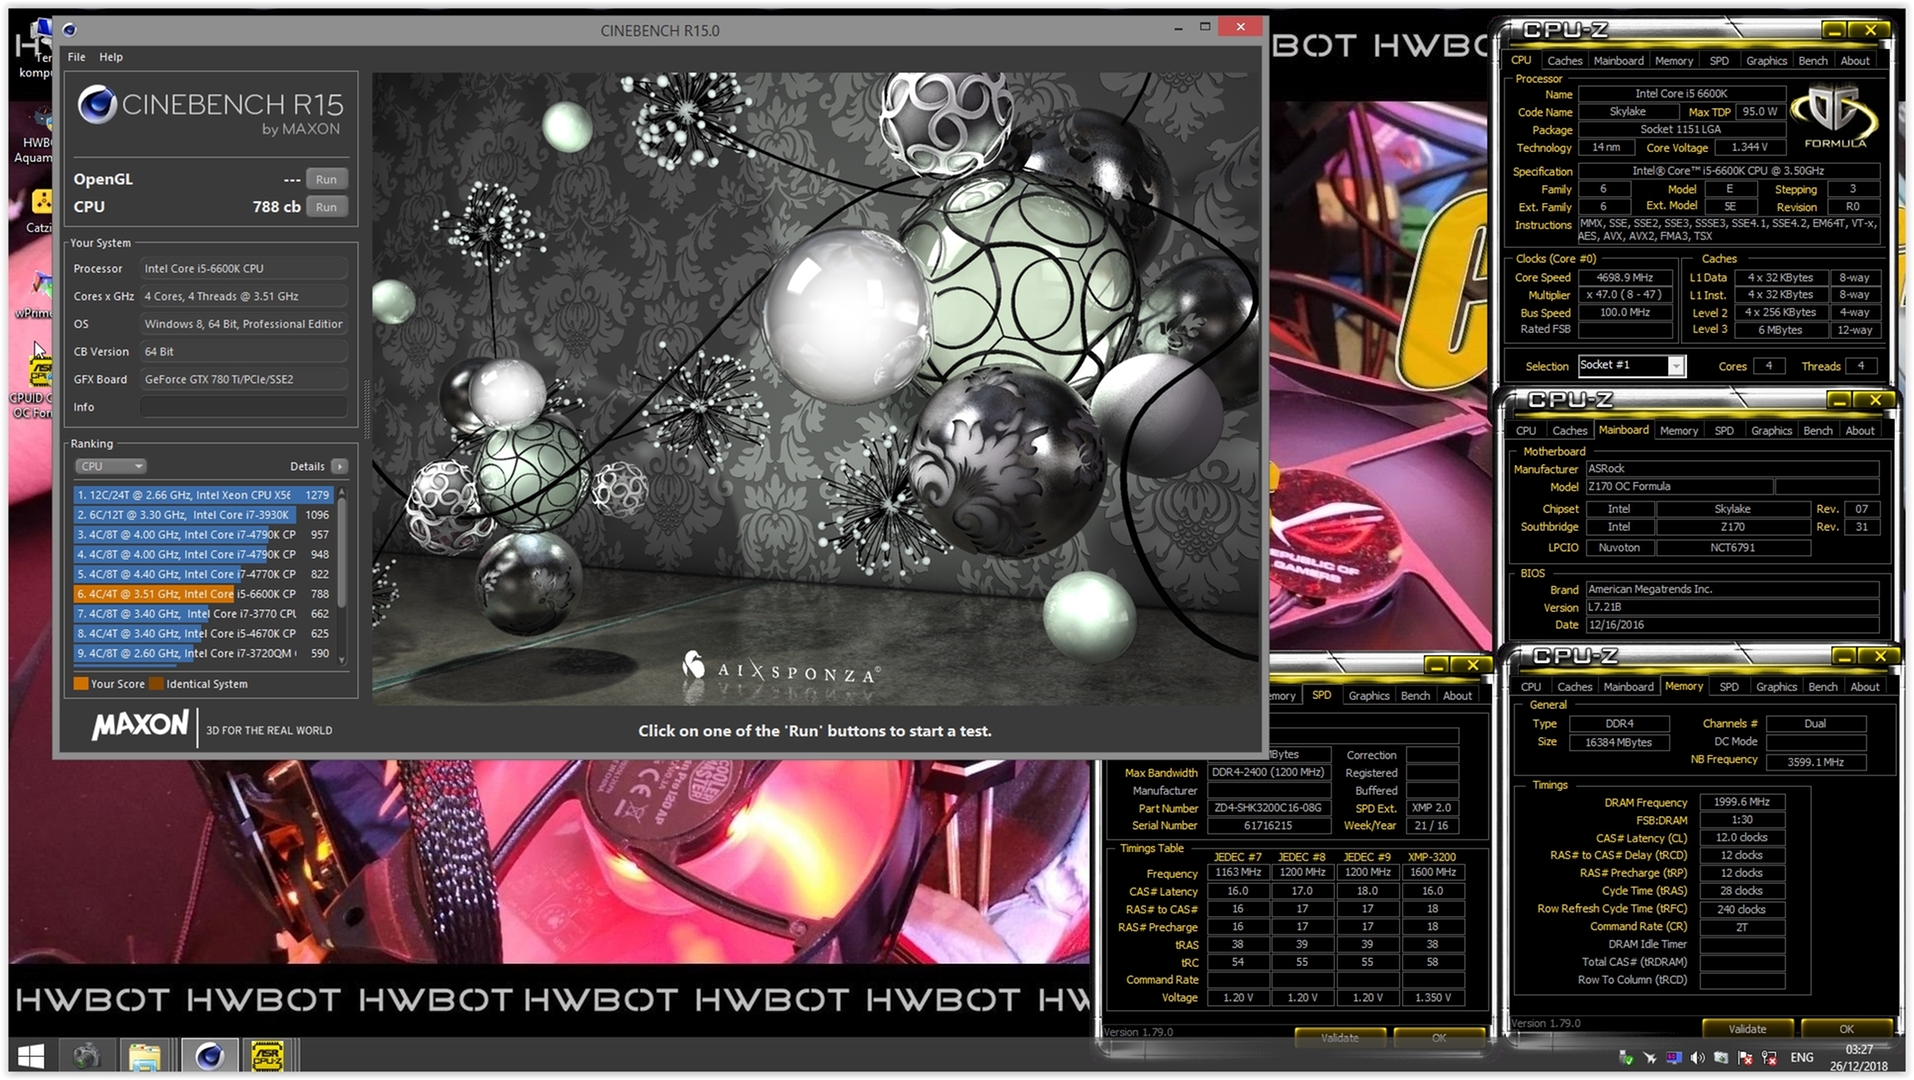Click the Identical System legend swatch
Screen dimensions: 1914x1080
156,684
